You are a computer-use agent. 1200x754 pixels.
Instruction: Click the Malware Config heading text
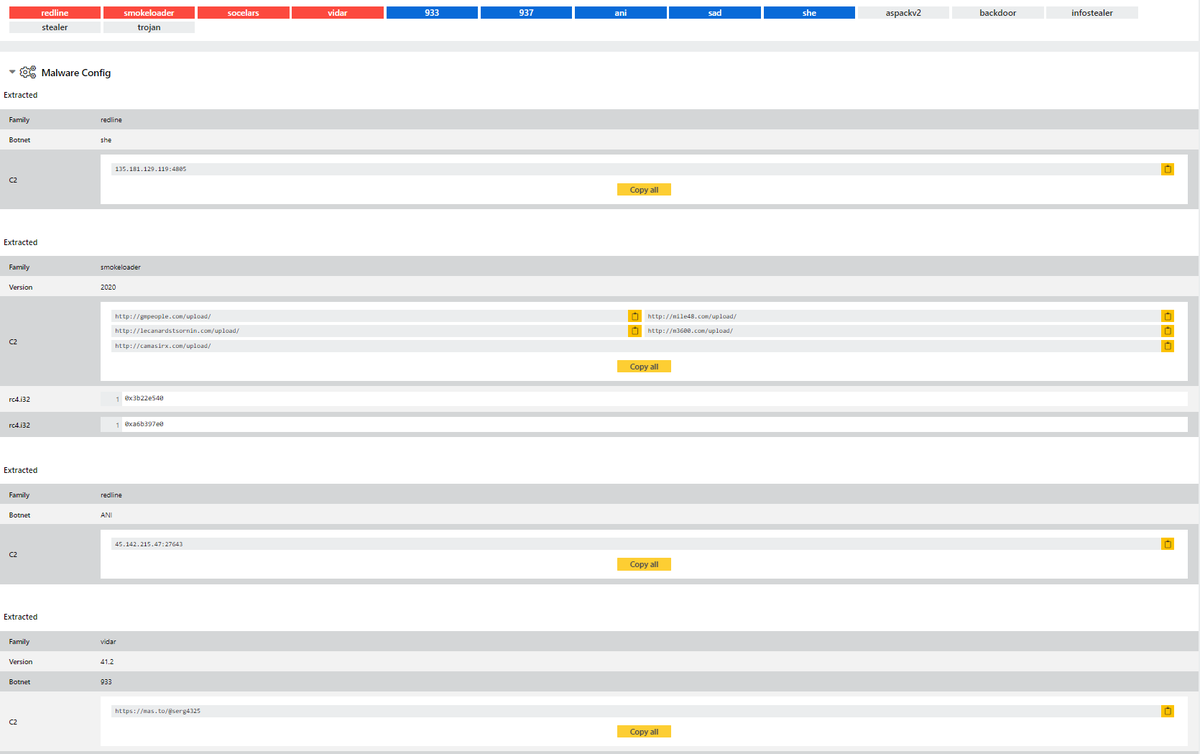point(76,73)
